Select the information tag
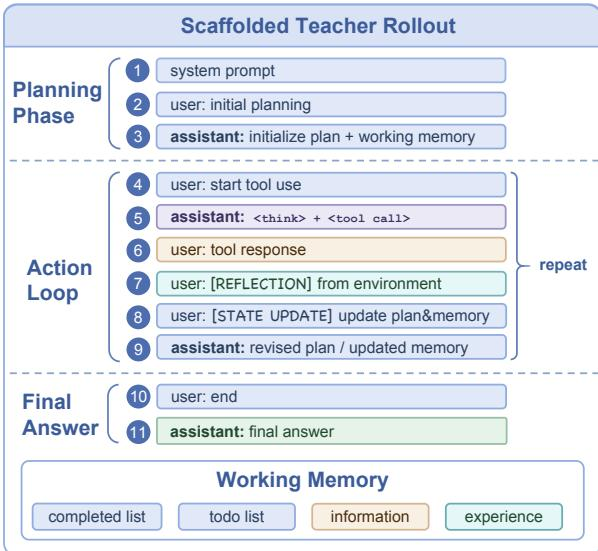Image resolution: width=598 pixels, height=551 pixels. pos(370,517)
